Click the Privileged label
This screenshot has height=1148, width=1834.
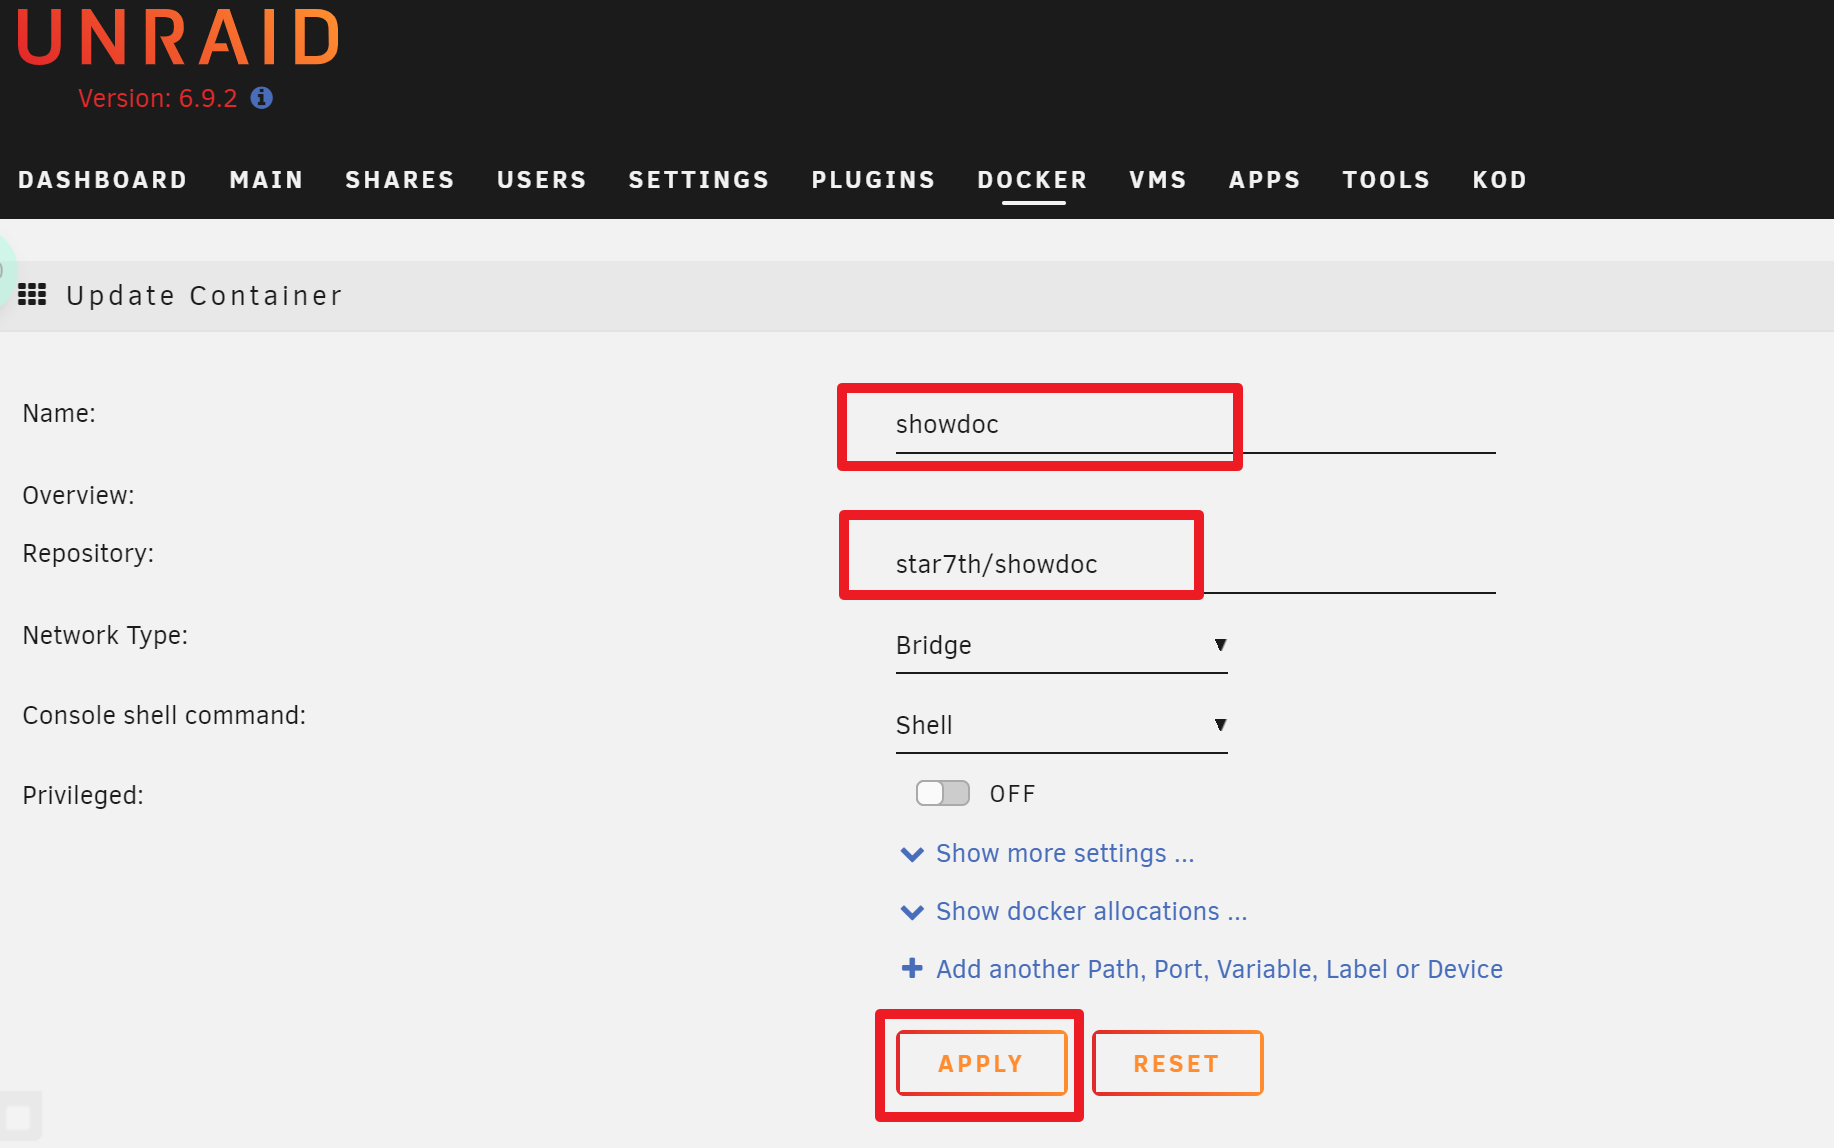pyautogui.click(x=83, y=795)
